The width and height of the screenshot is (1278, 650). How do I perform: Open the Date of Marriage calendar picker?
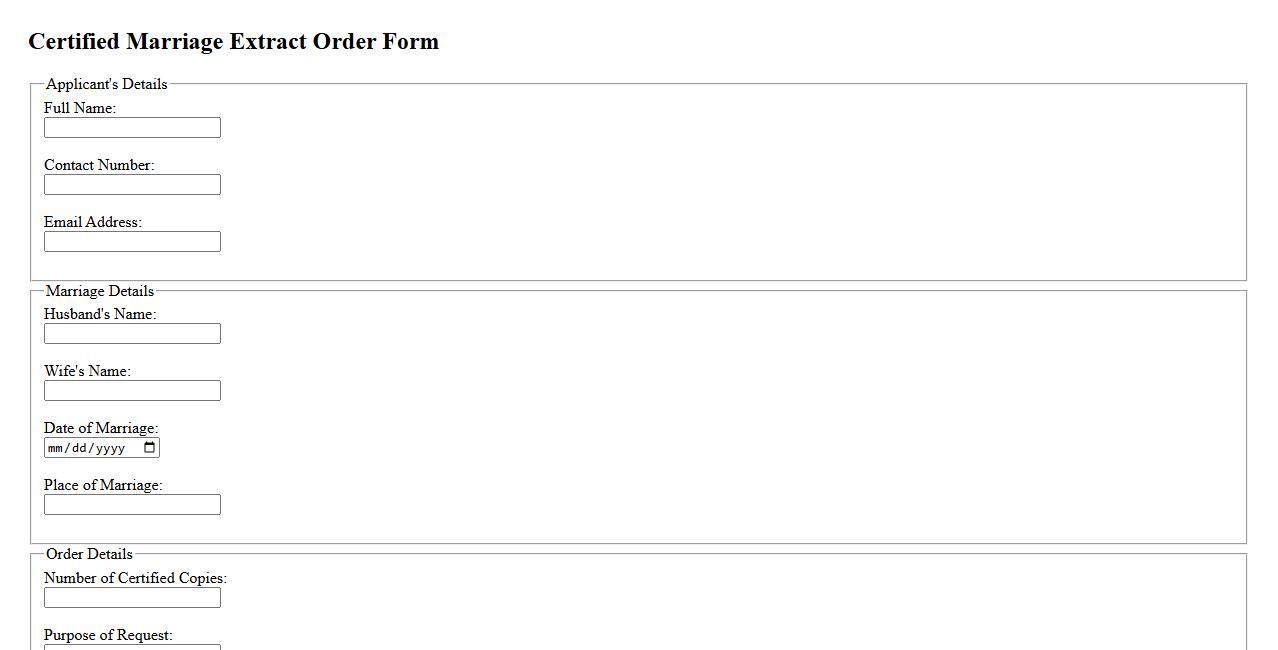tap(150, 448)
